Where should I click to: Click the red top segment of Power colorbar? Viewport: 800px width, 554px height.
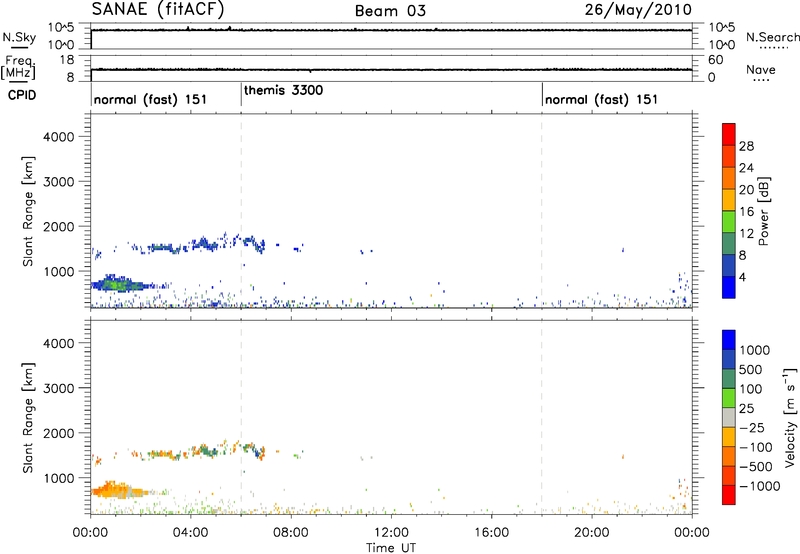coord(729,135)
